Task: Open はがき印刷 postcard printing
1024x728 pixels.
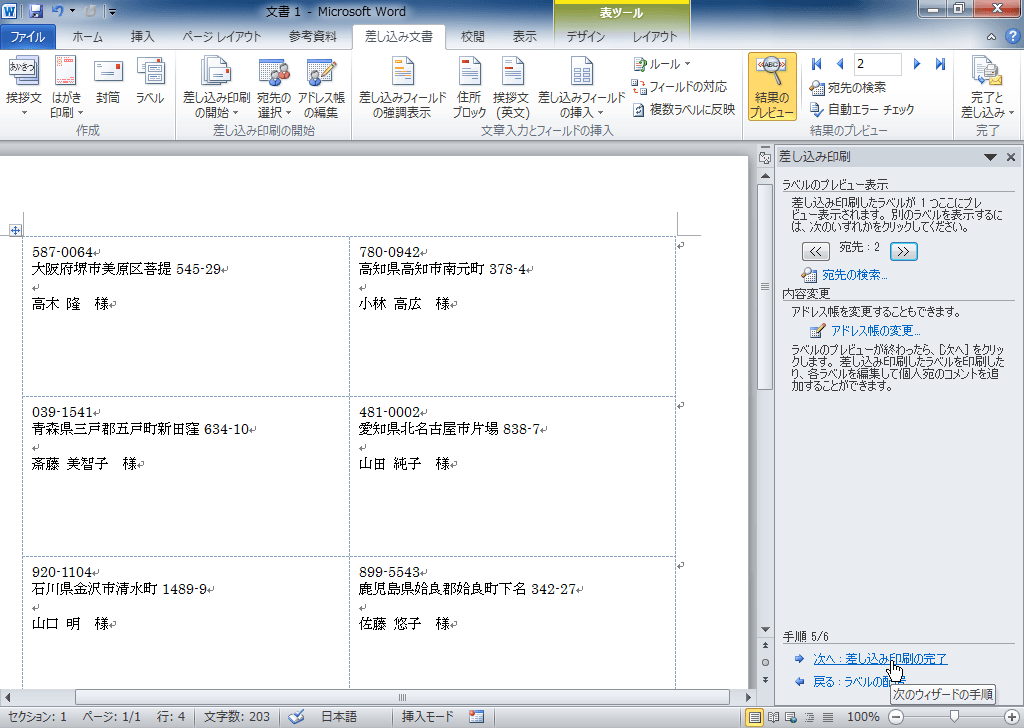Action: [x=66, y=87]
